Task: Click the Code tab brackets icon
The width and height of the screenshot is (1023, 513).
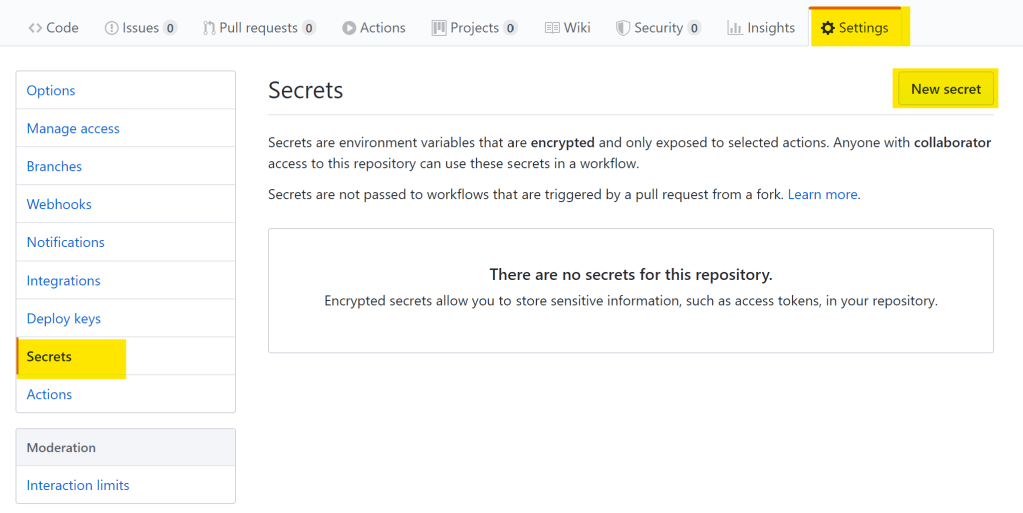Action: pos(35,28)
